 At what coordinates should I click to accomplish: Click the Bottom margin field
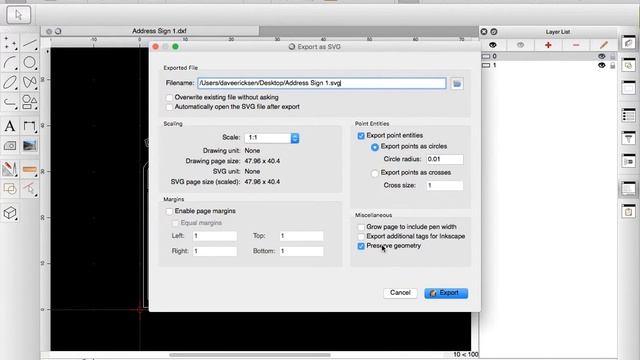point(301,251)
